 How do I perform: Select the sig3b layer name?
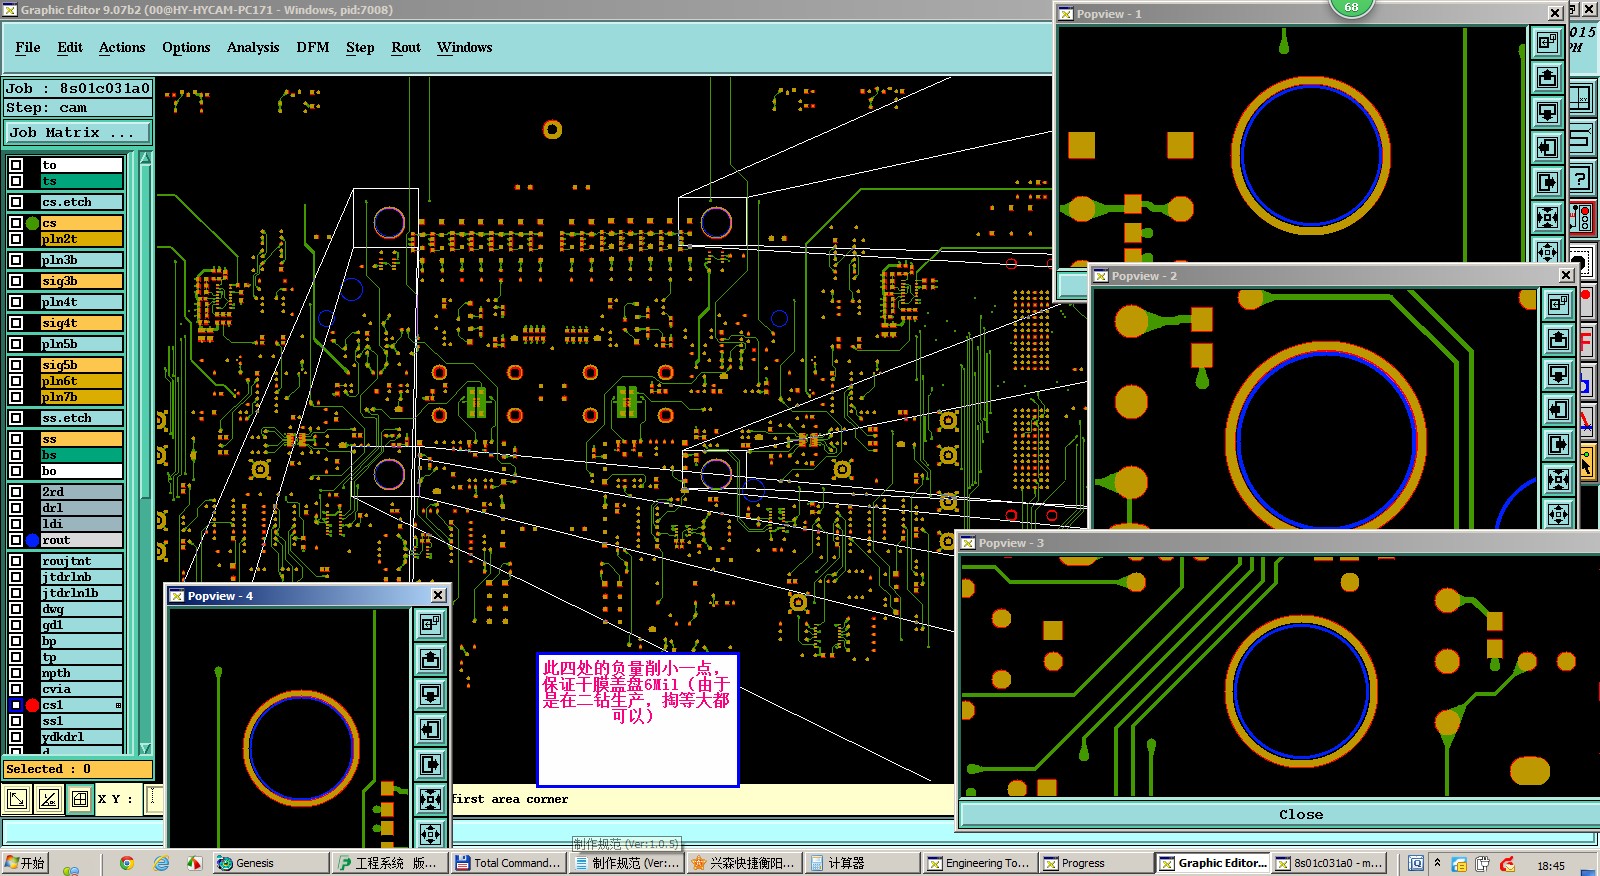coord(81,281)
